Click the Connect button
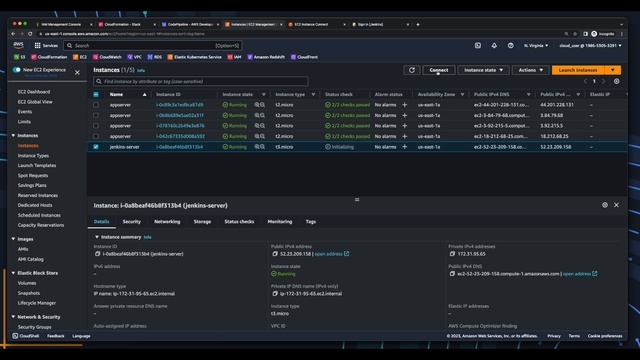This screenshot has height=360, width=640. tap(439, 70)
